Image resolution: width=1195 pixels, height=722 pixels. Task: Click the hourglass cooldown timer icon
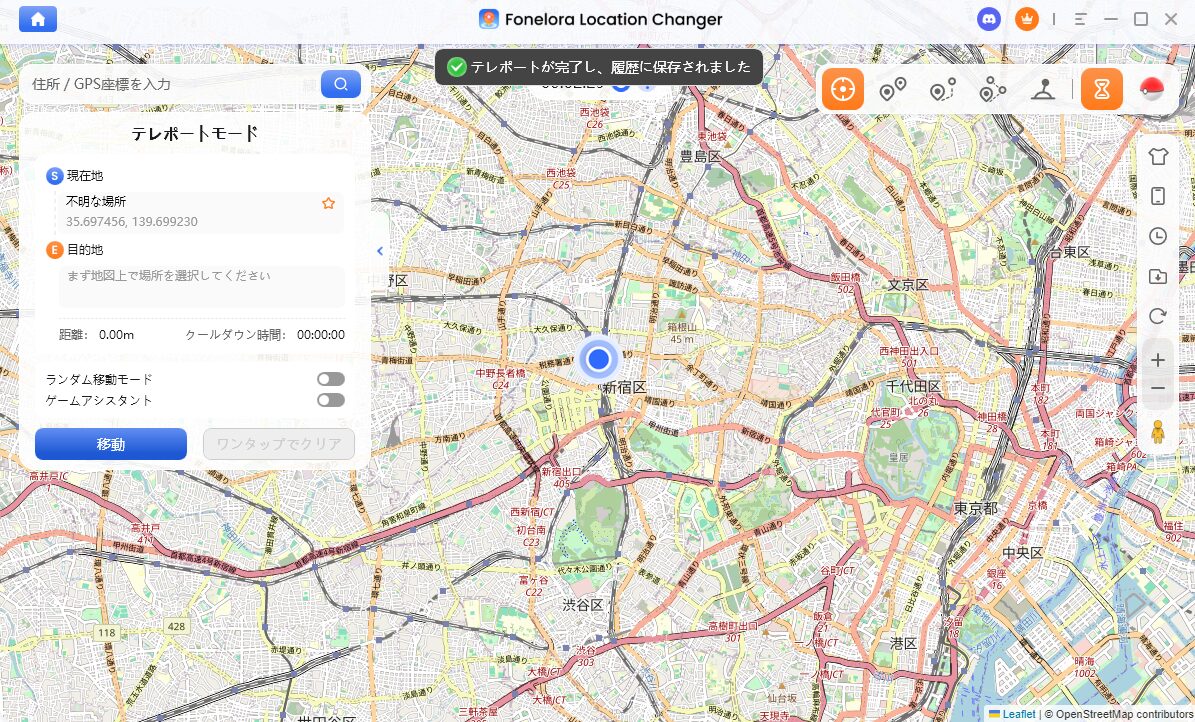click(x=1101, y=90)
